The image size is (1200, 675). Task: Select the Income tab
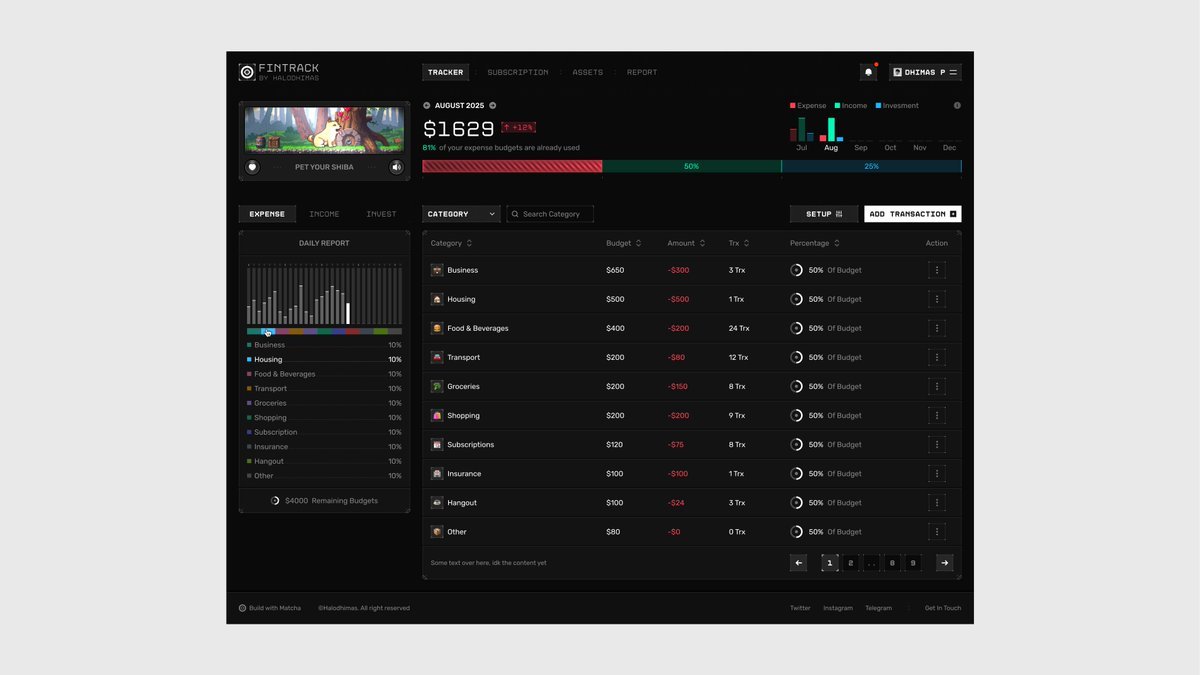pyautogui.click(x=324, y=214)
